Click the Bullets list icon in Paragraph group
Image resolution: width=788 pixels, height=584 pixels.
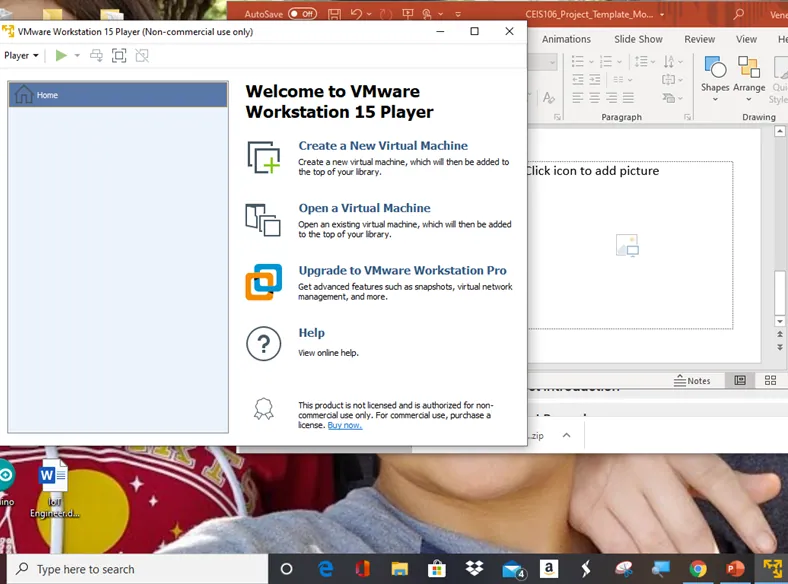pos(578,62)
